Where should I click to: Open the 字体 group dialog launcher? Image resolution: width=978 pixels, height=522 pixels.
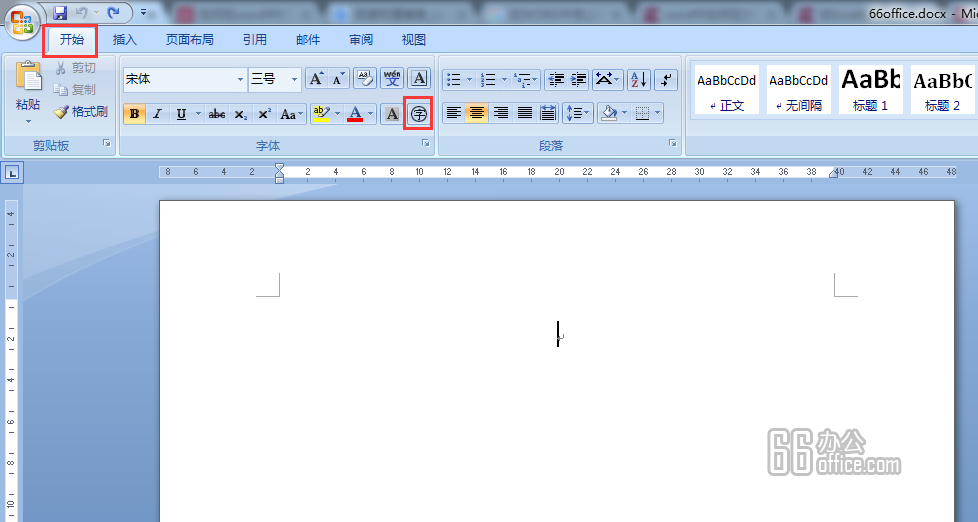[426, 143]
